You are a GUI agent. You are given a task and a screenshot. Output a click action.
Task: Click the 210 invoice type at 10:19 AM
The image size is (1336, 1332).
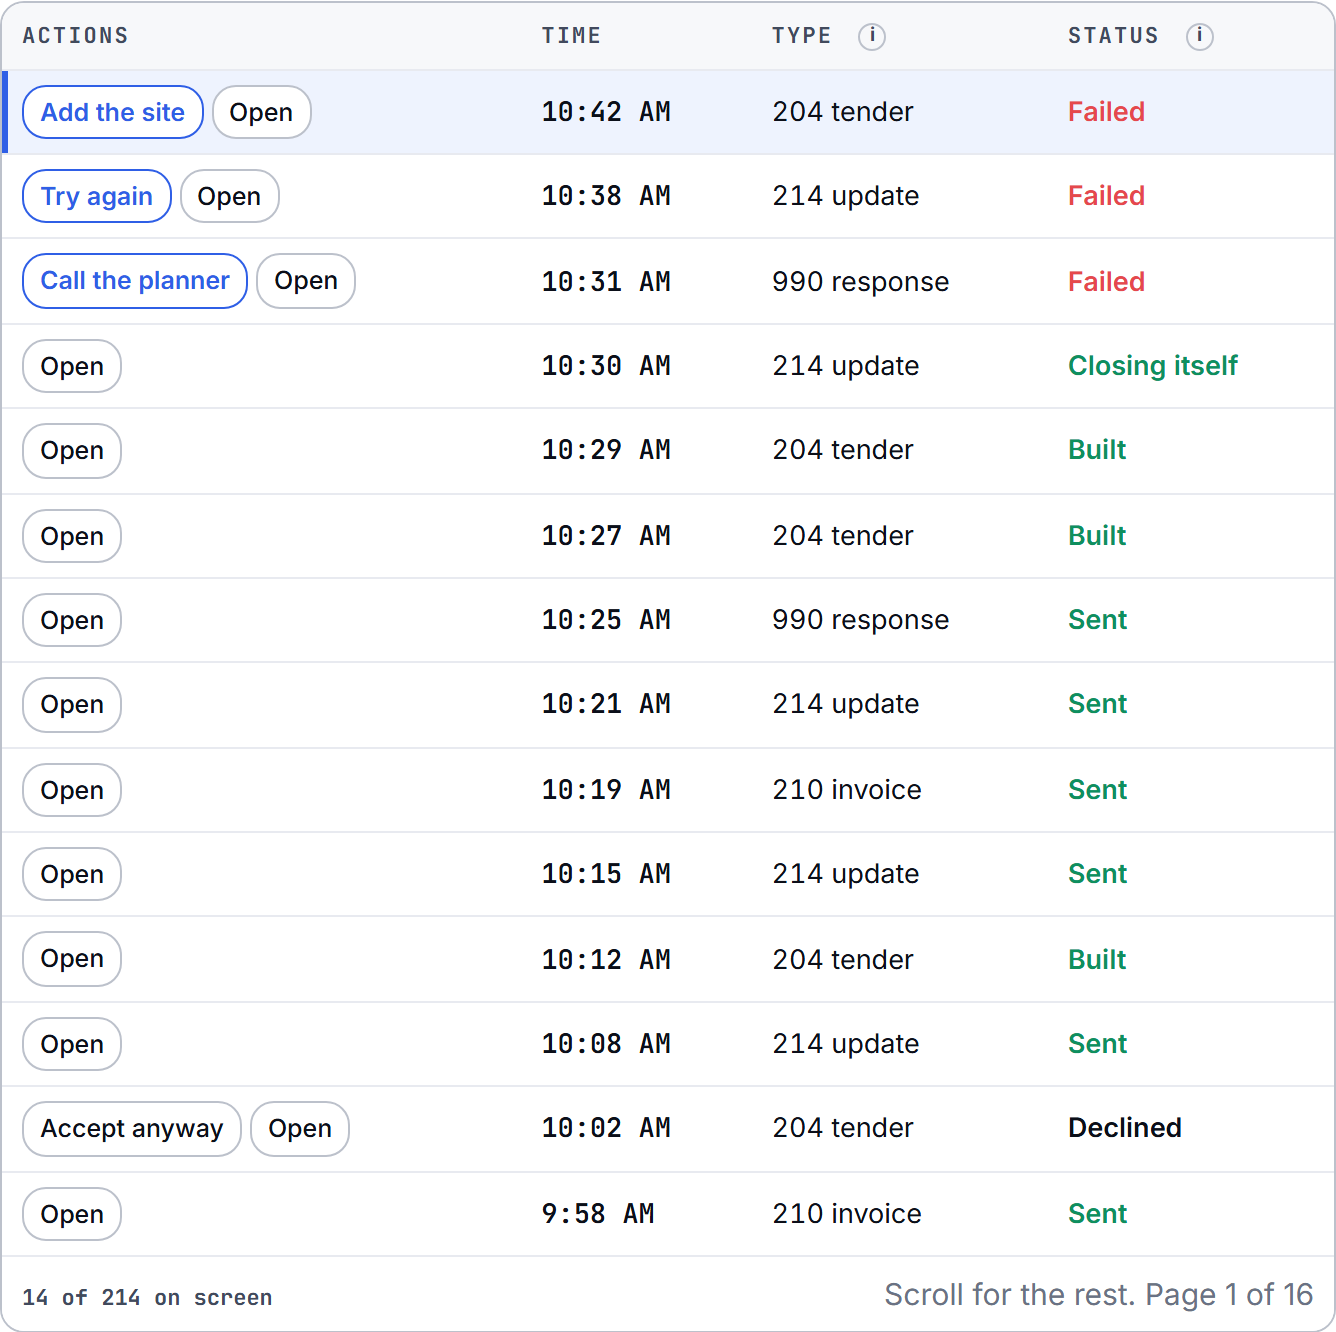[847, 790]
